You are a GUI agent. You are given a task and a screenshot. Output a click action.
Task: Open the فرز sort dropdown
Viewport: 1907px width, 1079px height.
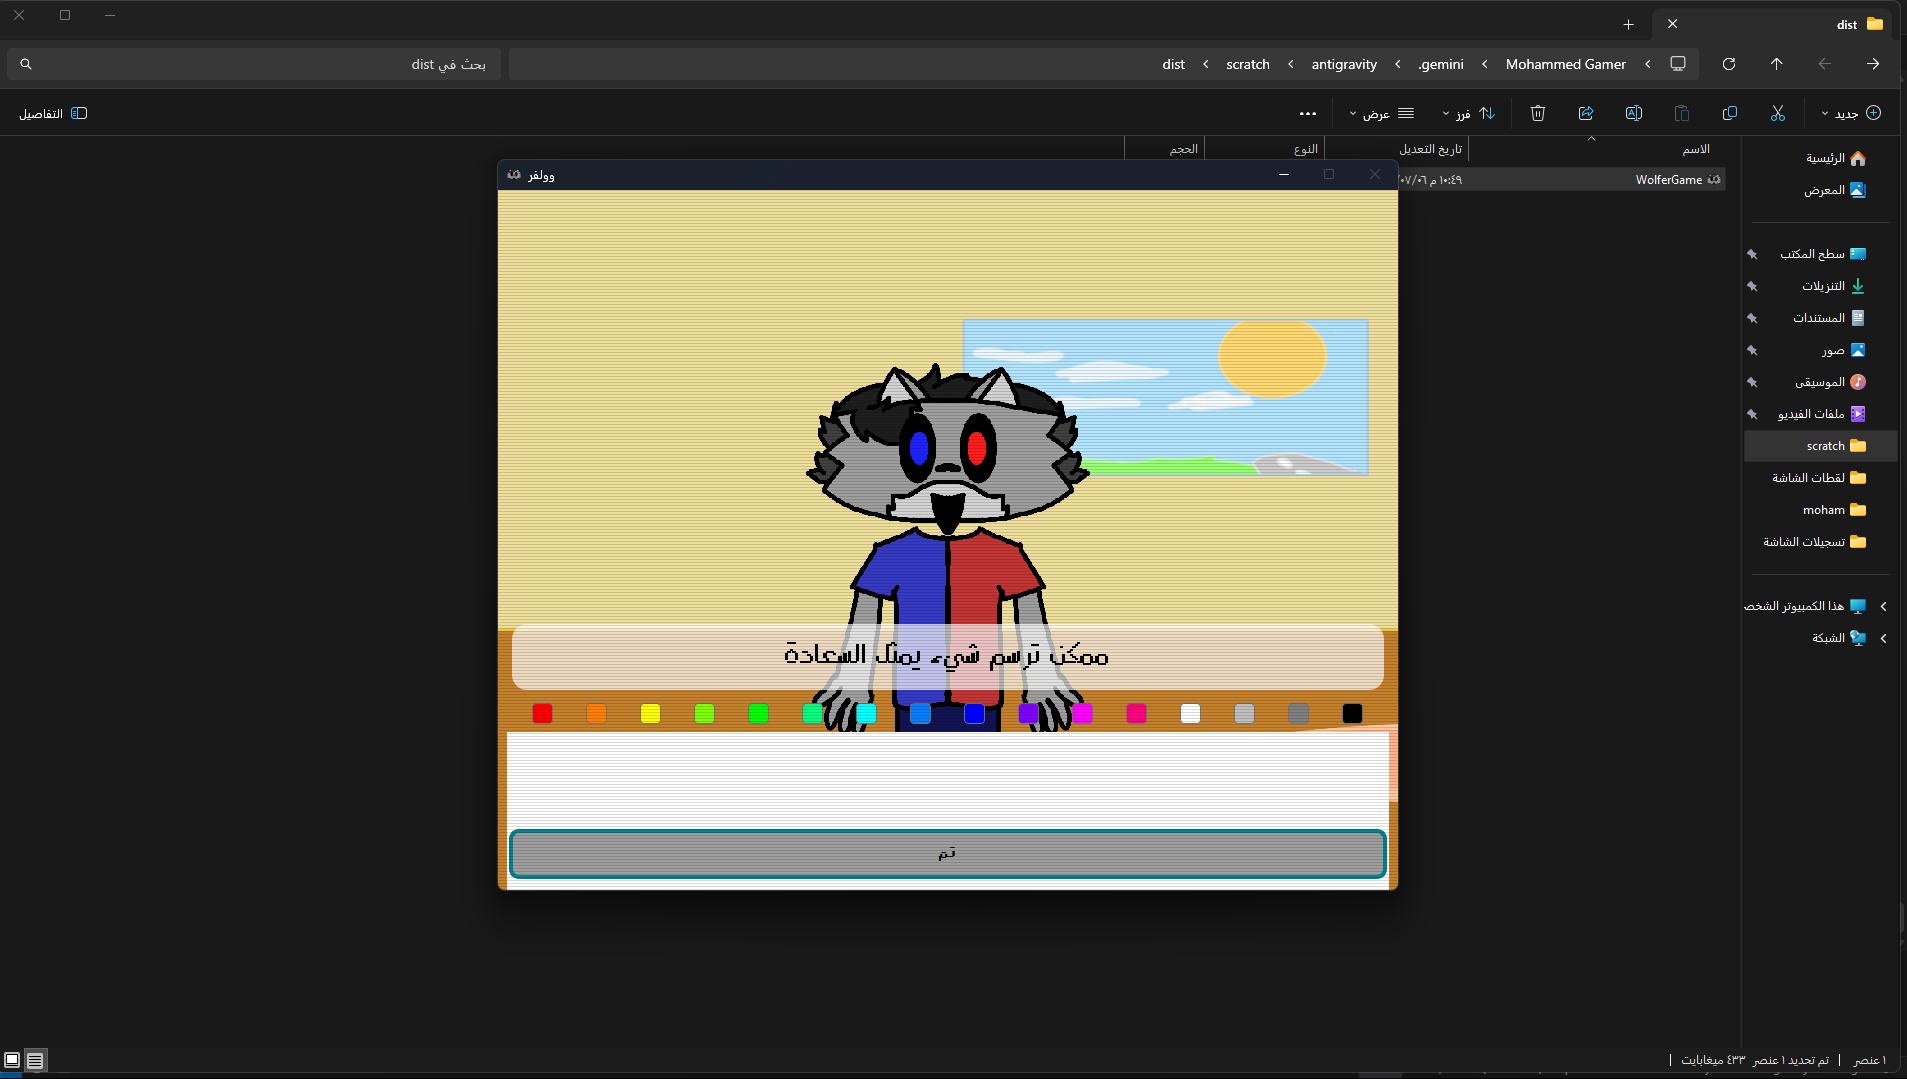(x=1468, y=113)
